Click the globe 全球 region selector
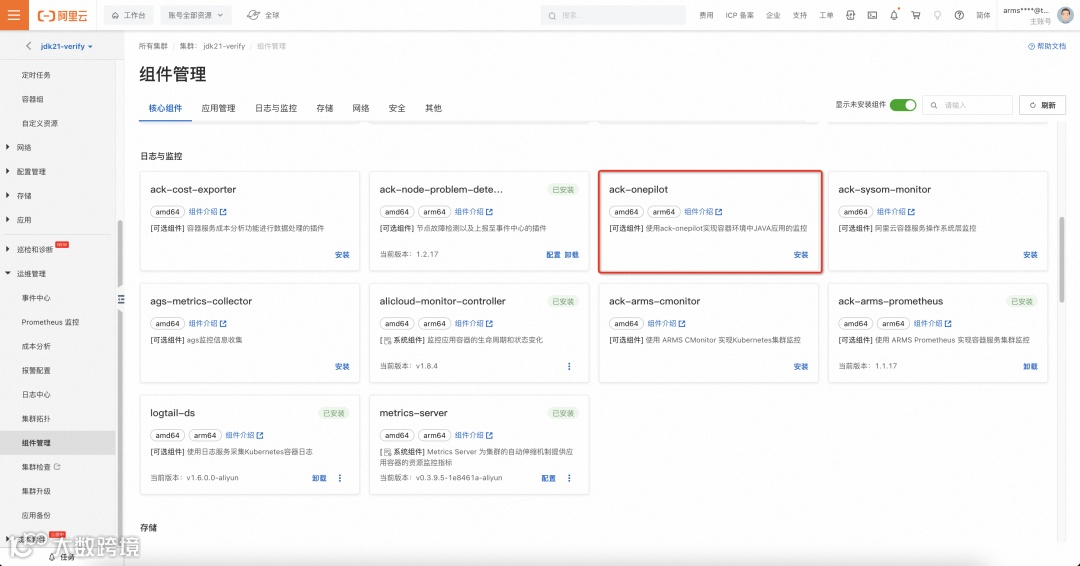 pos(263,15)
